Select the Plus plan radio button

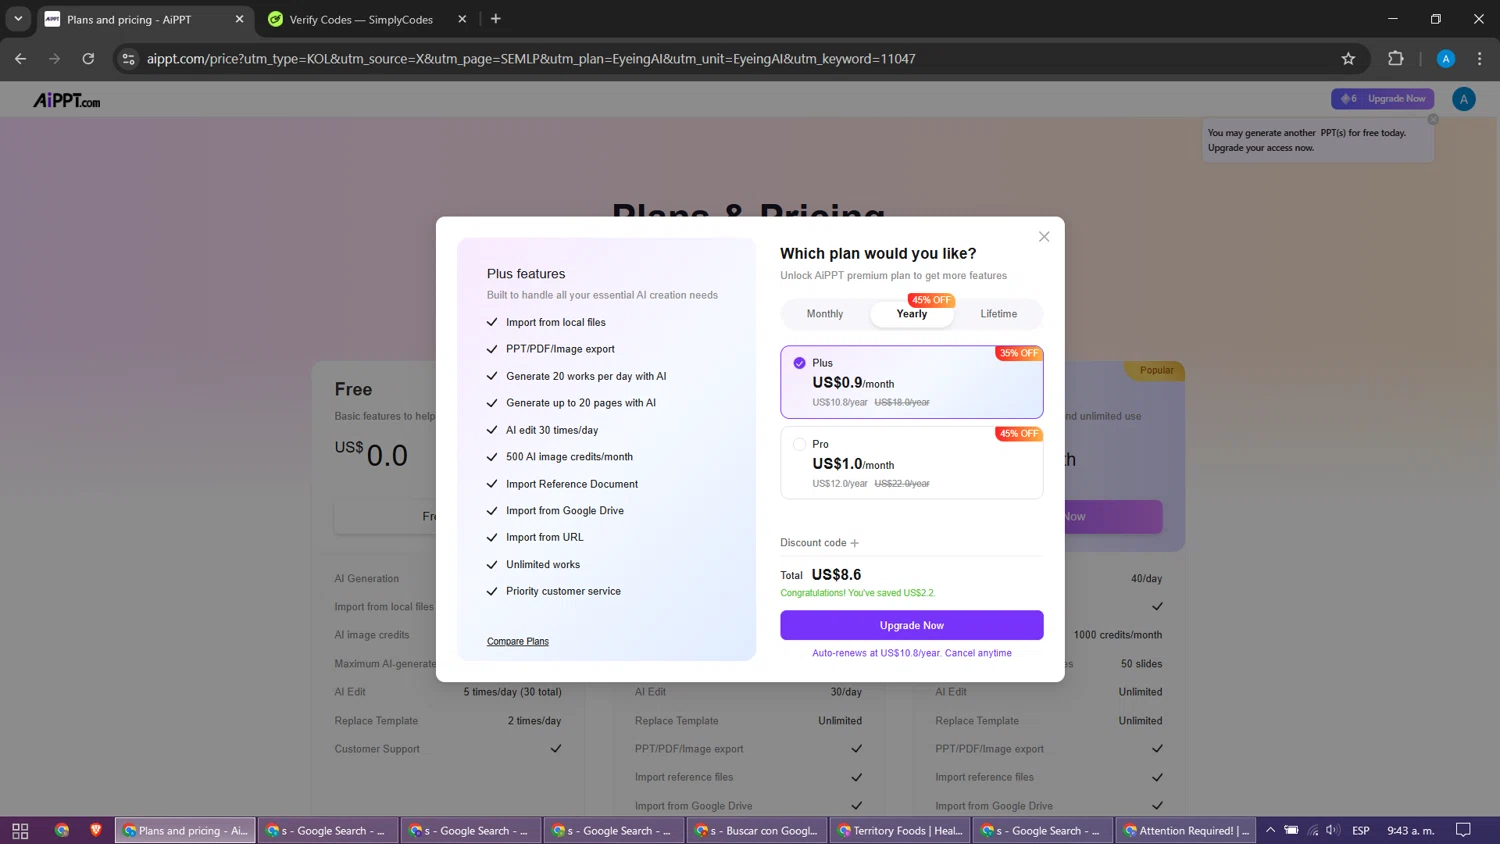tap(799, 363)
